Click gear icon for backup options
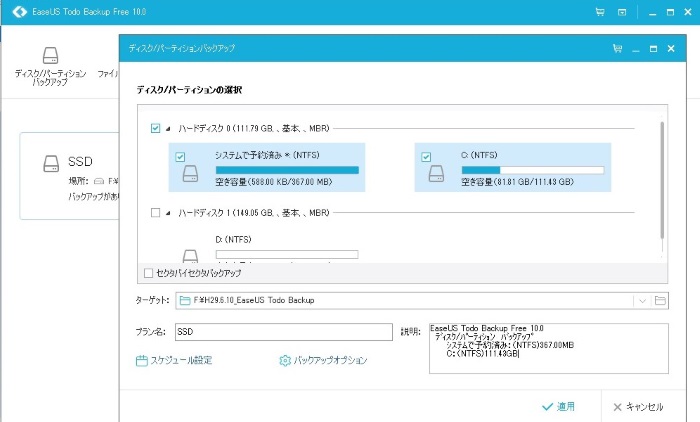This screenshot has height=422, width=700. tap(285, 360)
